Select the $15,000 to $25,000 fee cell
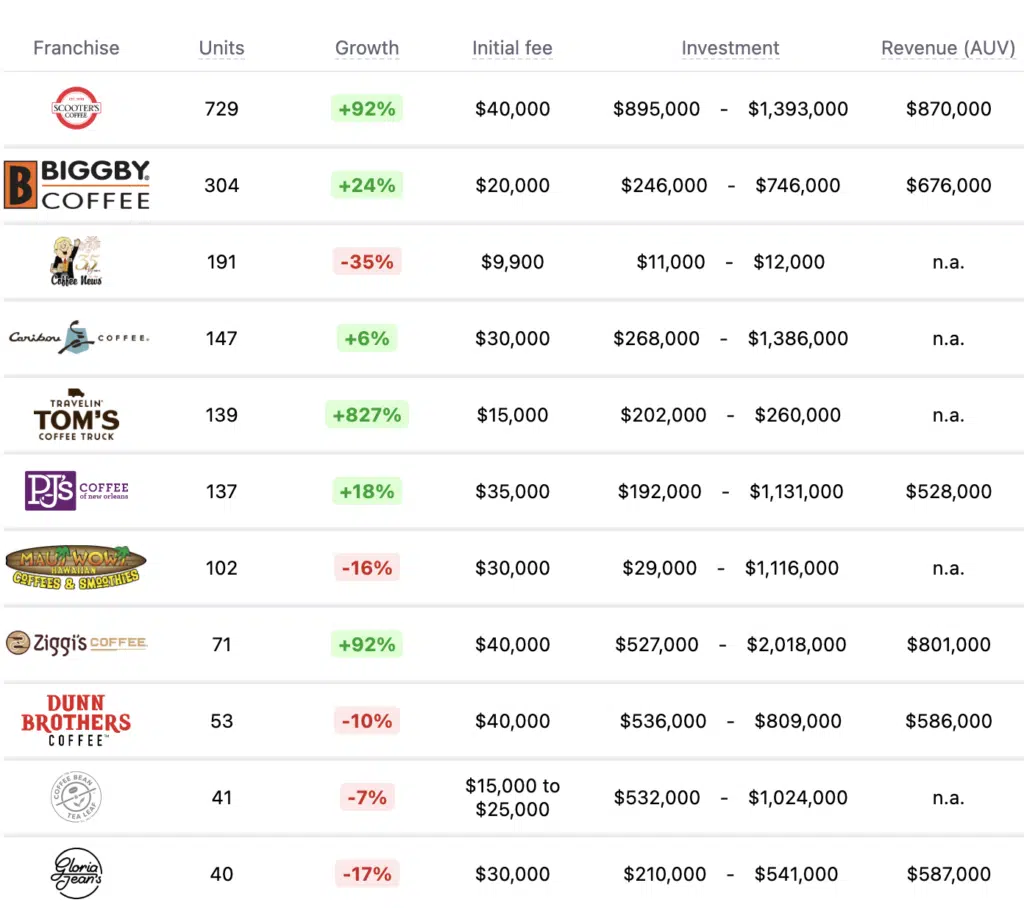The width and height of the screenshot is (1024, 908). click(512, 797)
